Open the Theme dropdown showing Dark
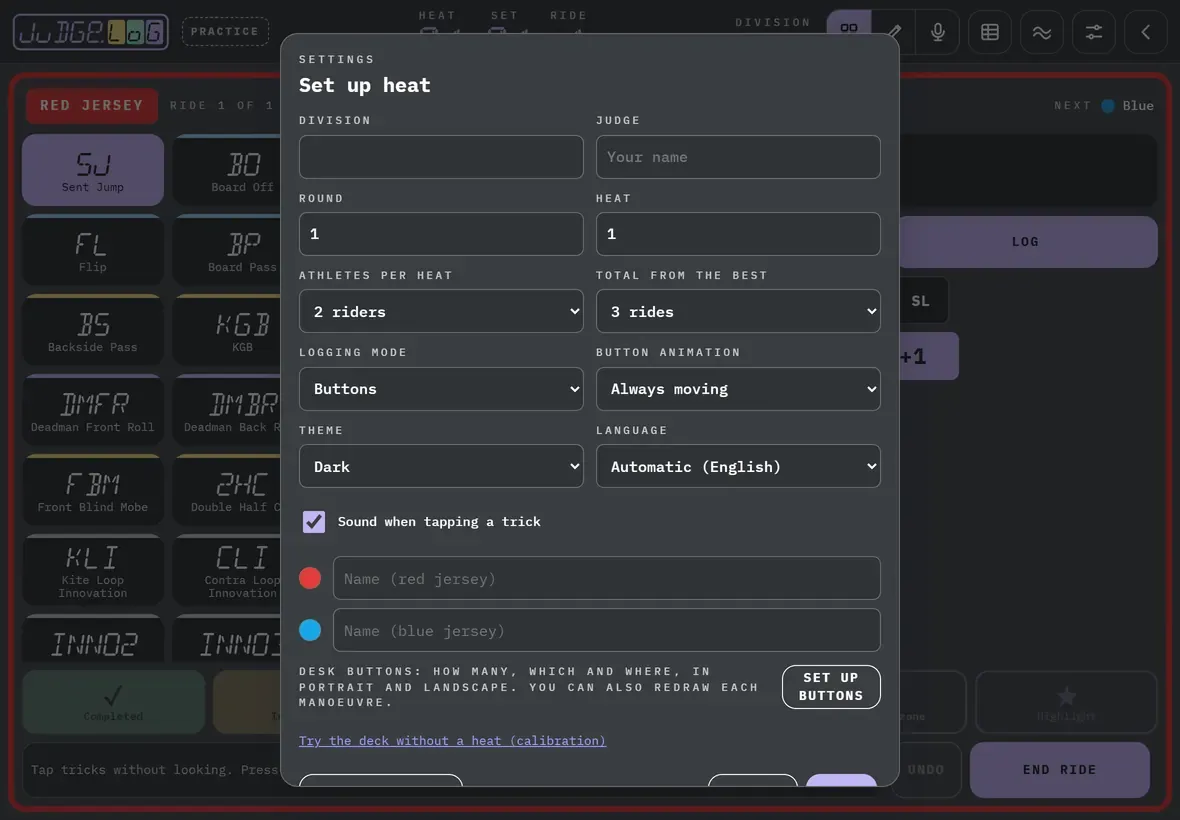 [441, 466]
